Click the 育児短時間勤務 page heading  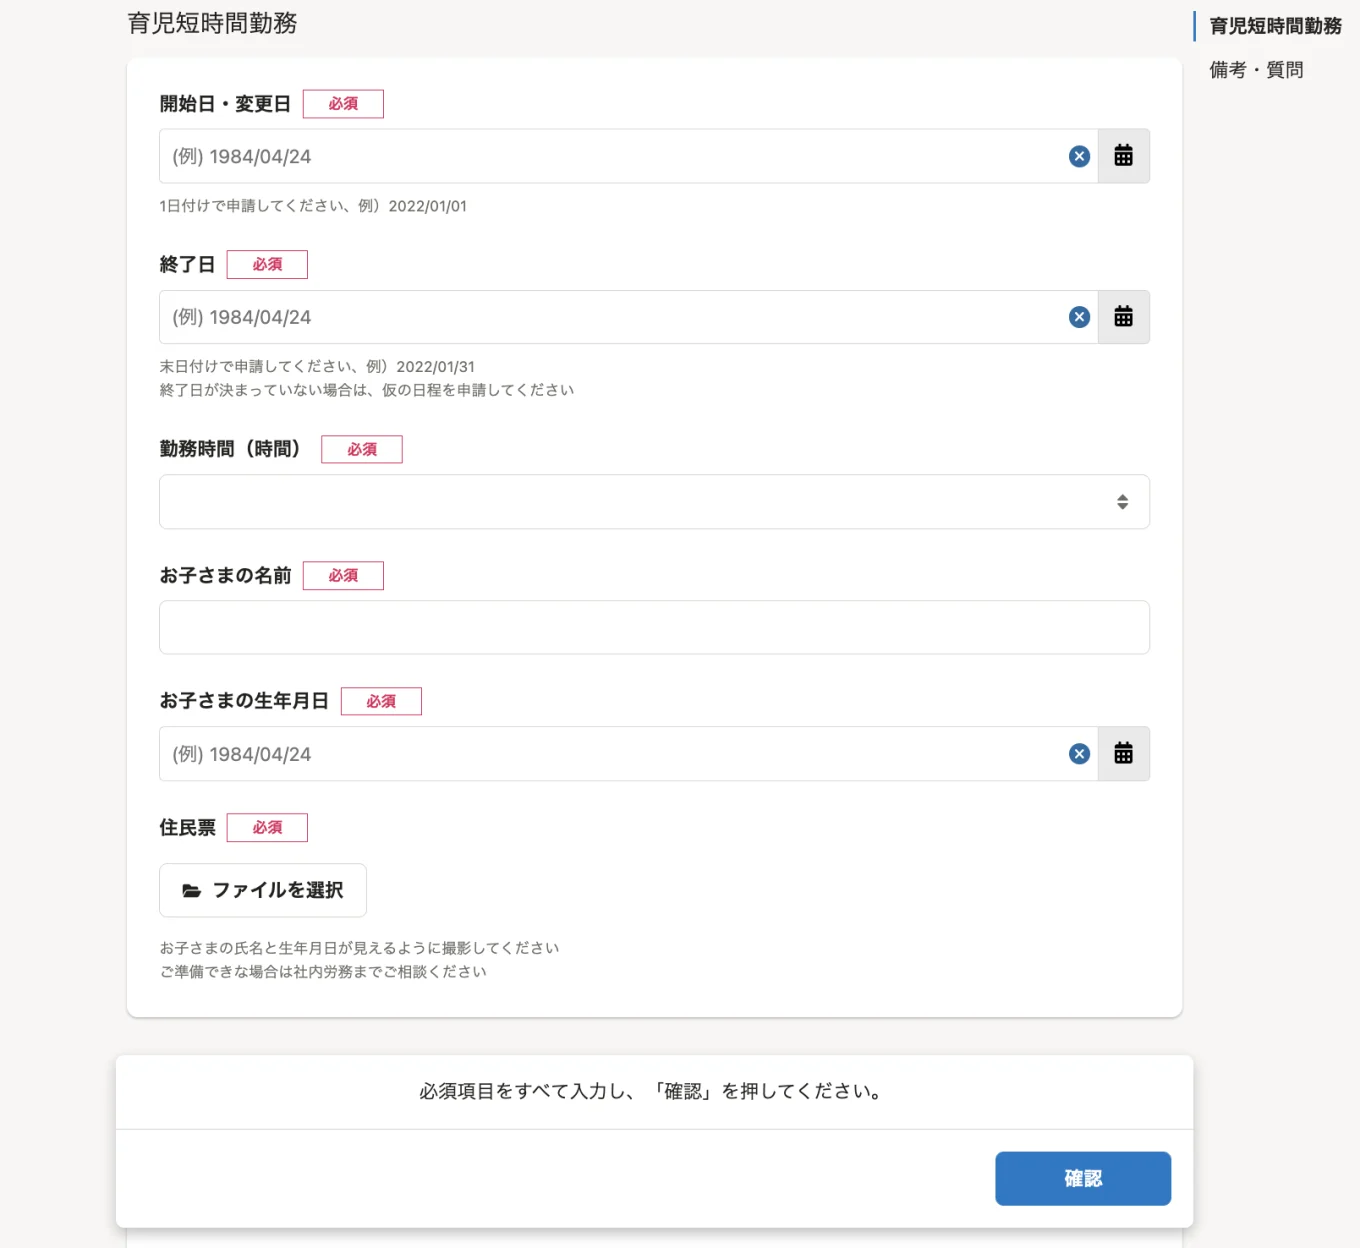[212, 23]
